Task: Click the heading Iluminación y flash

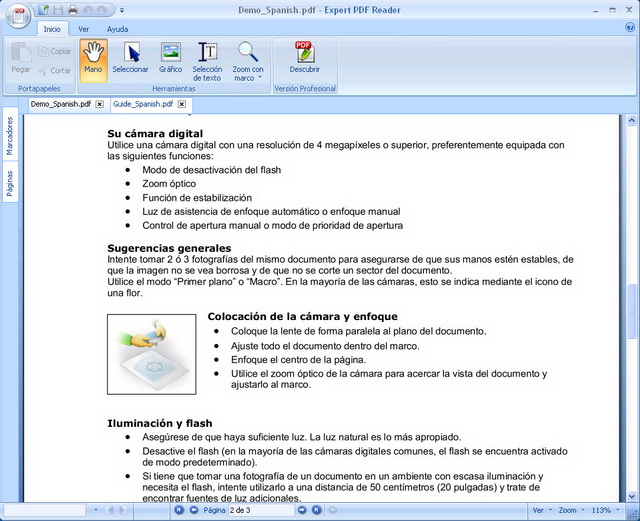Action: pyautogui.click(x=160, y=423)
